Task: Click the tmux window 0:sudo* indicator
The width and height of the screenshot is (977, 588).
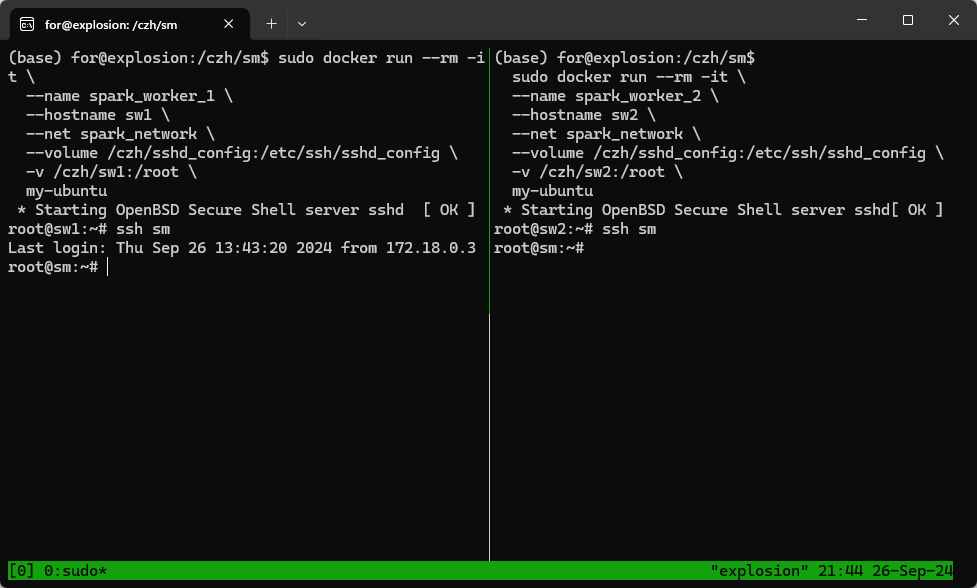Action: 75,571
